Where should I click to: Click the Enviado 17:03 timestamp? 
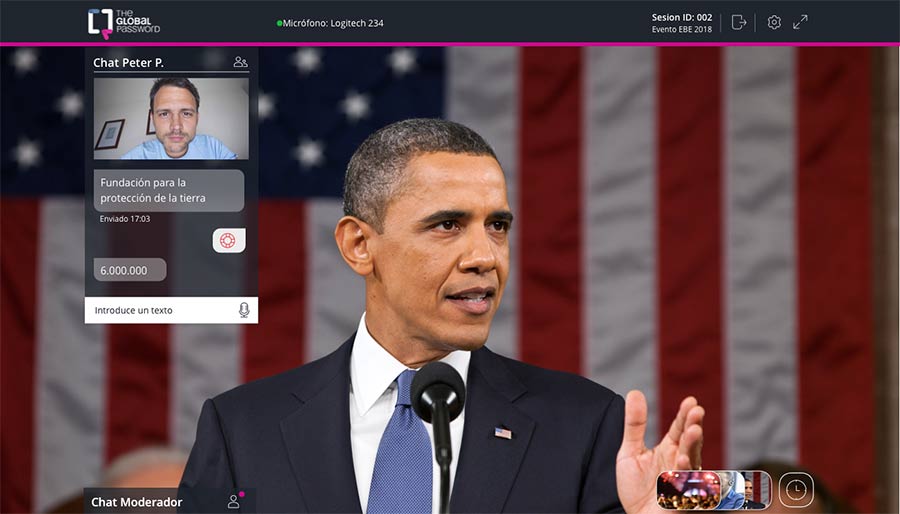tap(125, 219)
